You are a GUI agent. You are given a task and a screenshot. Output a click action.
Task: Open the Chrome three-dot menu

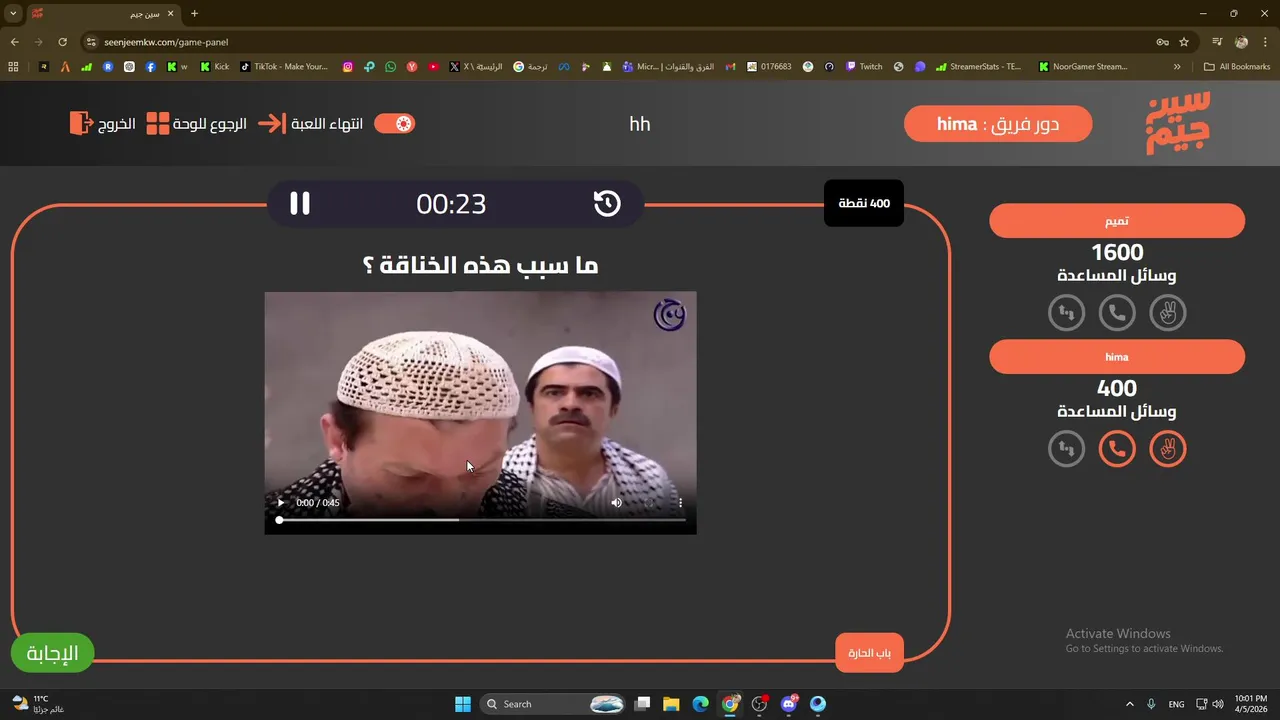(1265, 42)
